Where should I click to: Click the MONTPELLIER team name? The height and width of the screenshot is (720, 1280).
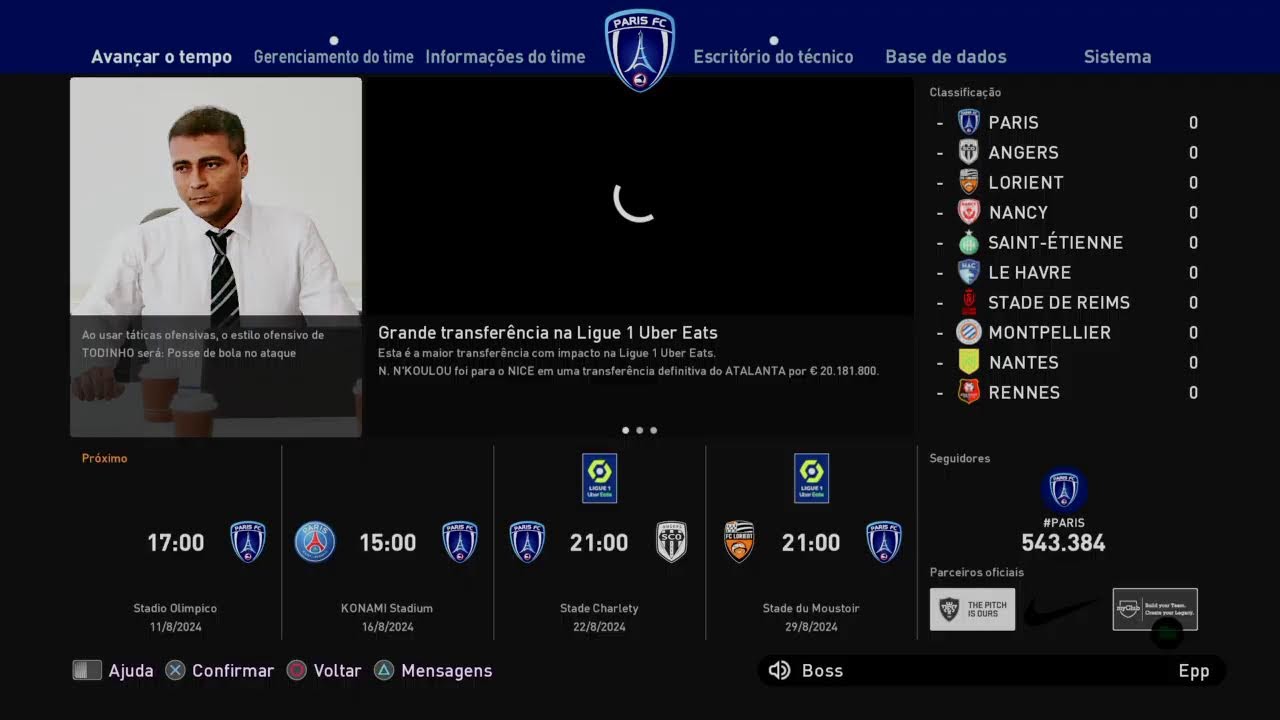pyautogui.click(x=1050, y=333)
